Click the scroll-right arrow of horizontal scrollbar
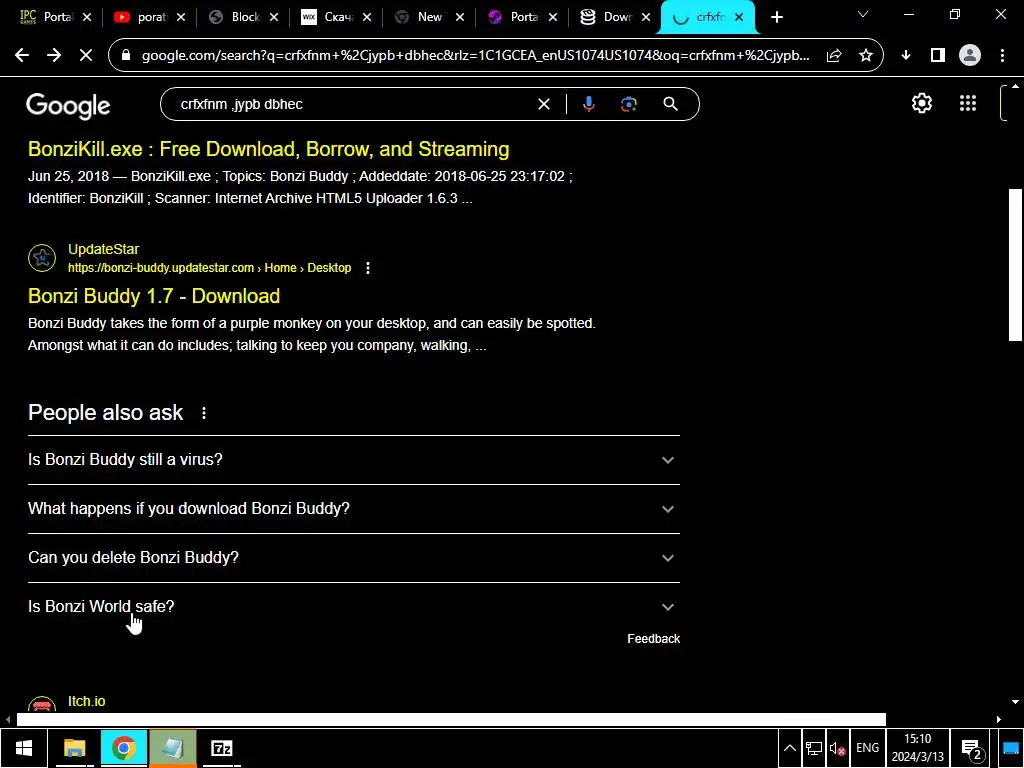The width and height of the screenshot is (1024, 768). pos(999,720)
